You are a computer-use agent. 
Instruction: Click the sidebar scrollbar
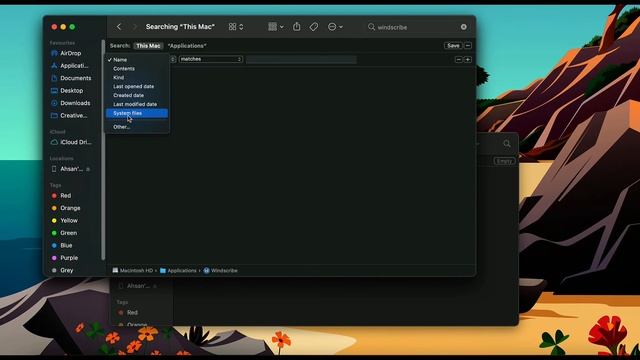point(103,149)
